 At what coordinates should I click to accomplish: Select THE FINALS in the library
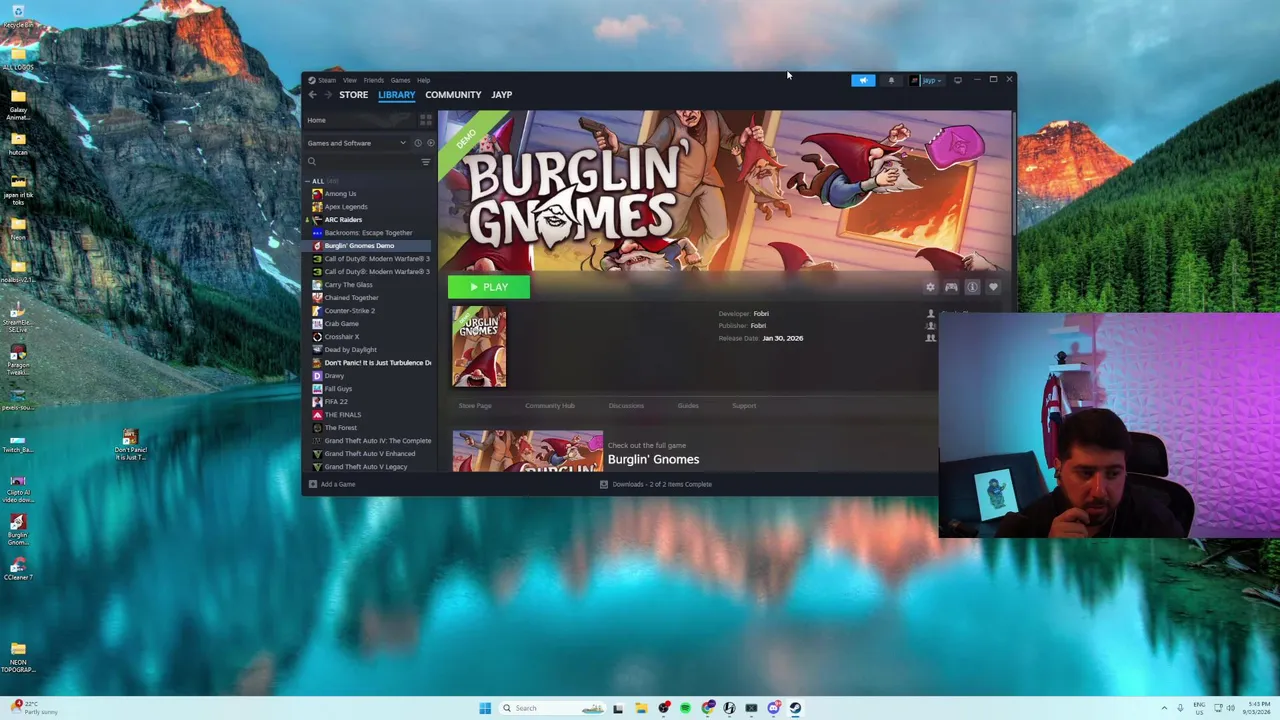coord(343,415)
